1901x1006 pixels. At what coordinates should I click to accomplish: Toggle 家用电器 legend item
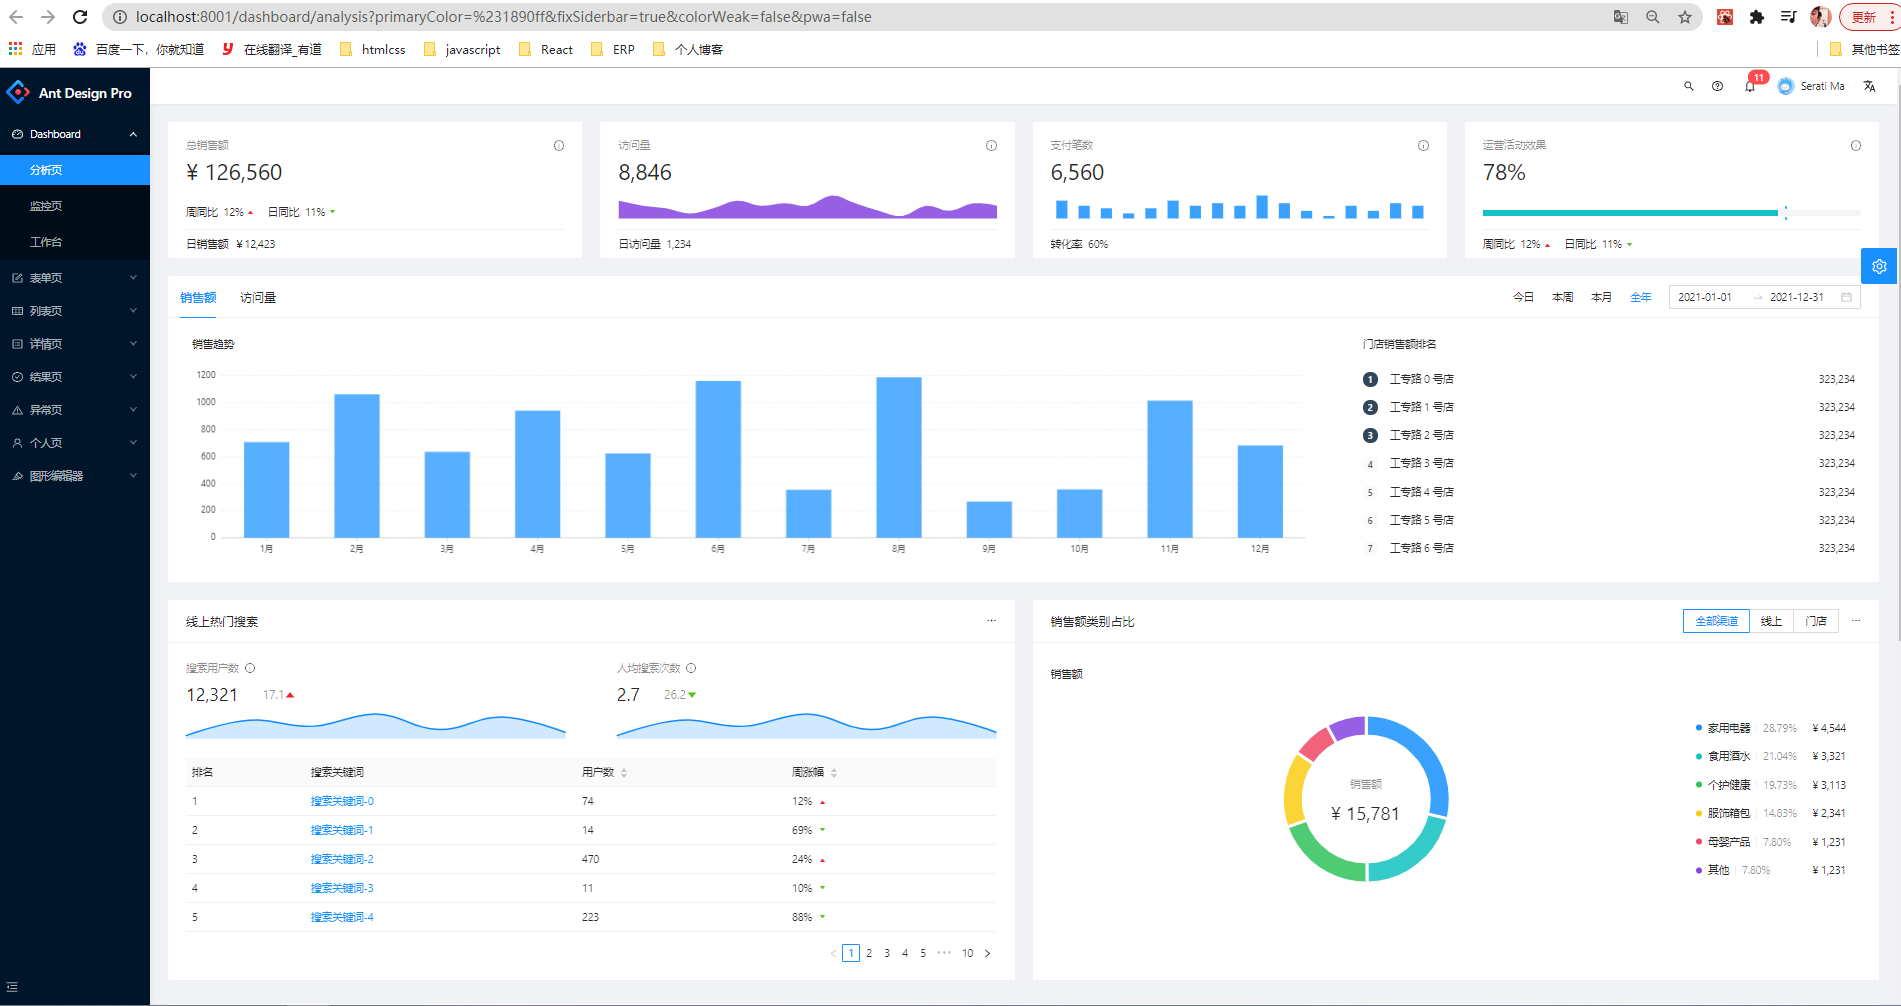[x=1771, y=728]
